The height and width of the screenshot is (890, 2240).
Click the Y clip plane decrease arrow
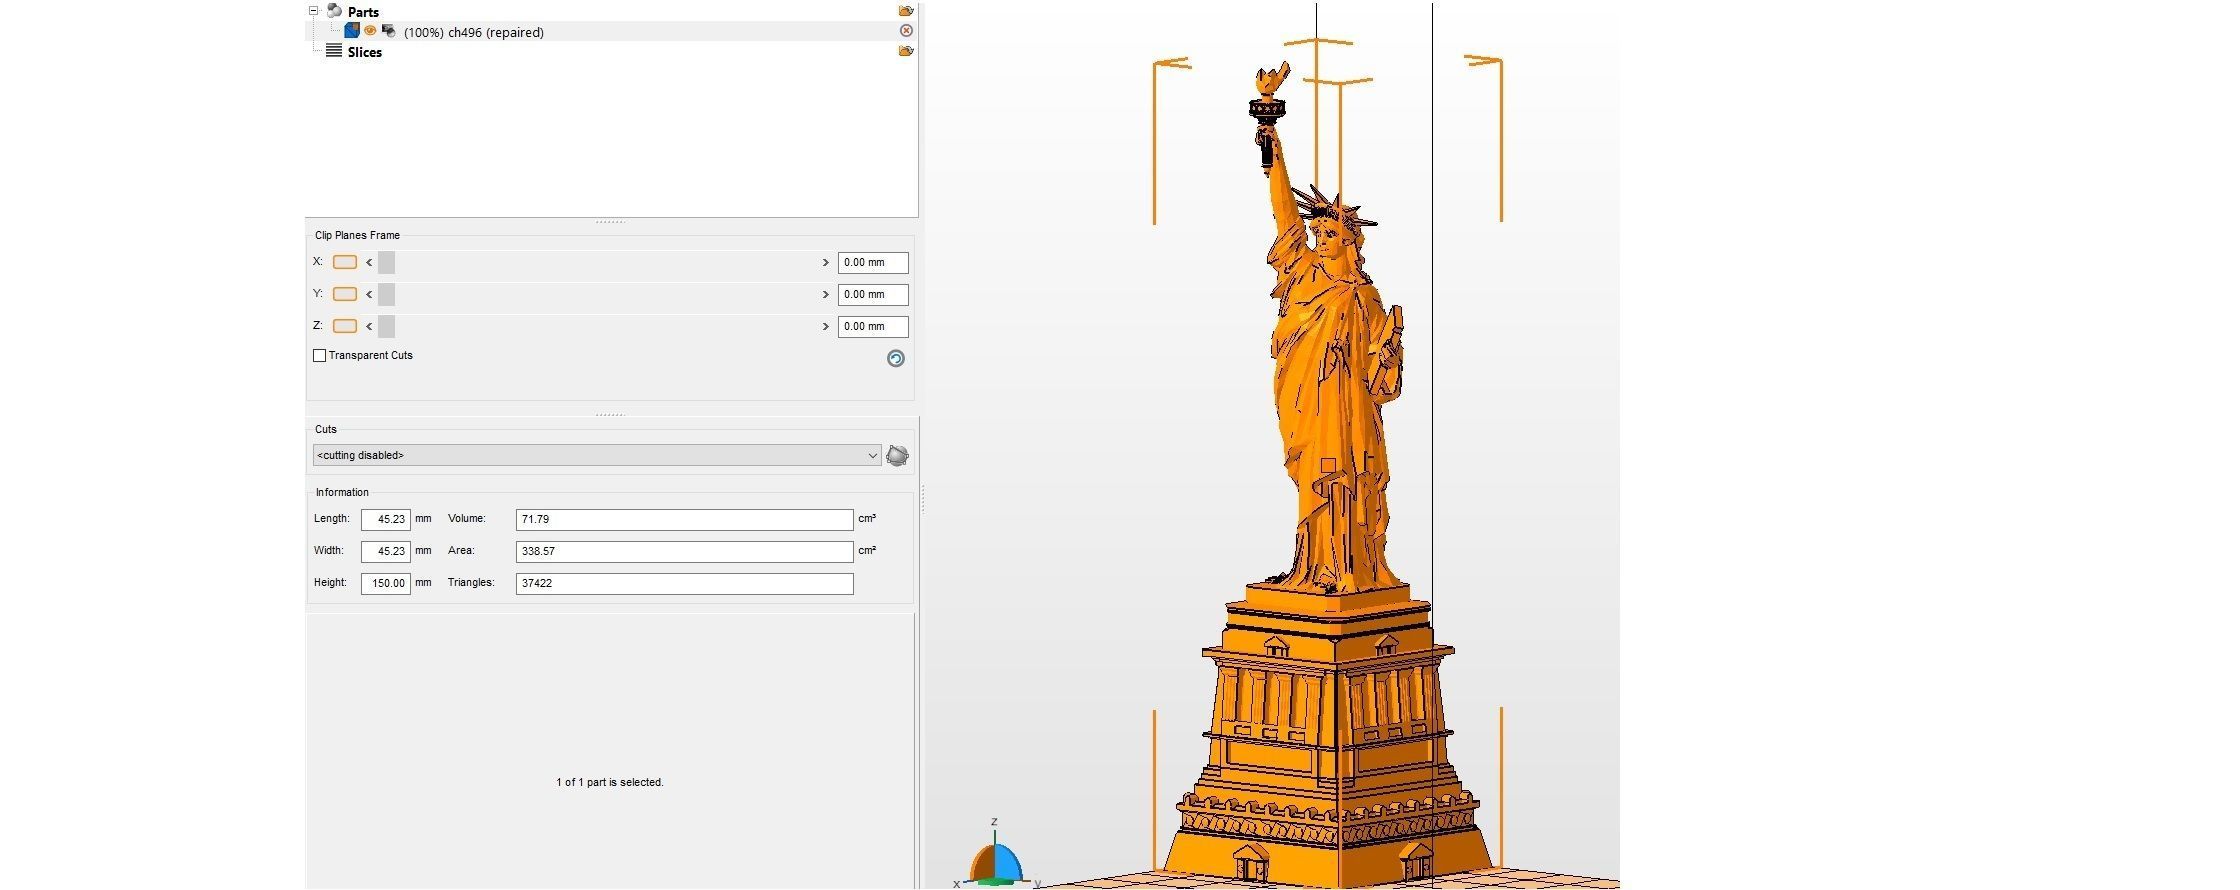coord(369,295)
